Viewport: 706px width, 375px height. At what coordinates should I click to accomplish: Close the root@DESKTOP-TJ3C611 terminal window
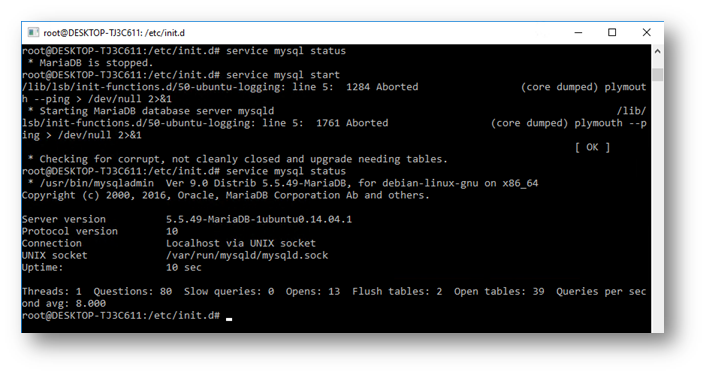(x=647, y=32)
